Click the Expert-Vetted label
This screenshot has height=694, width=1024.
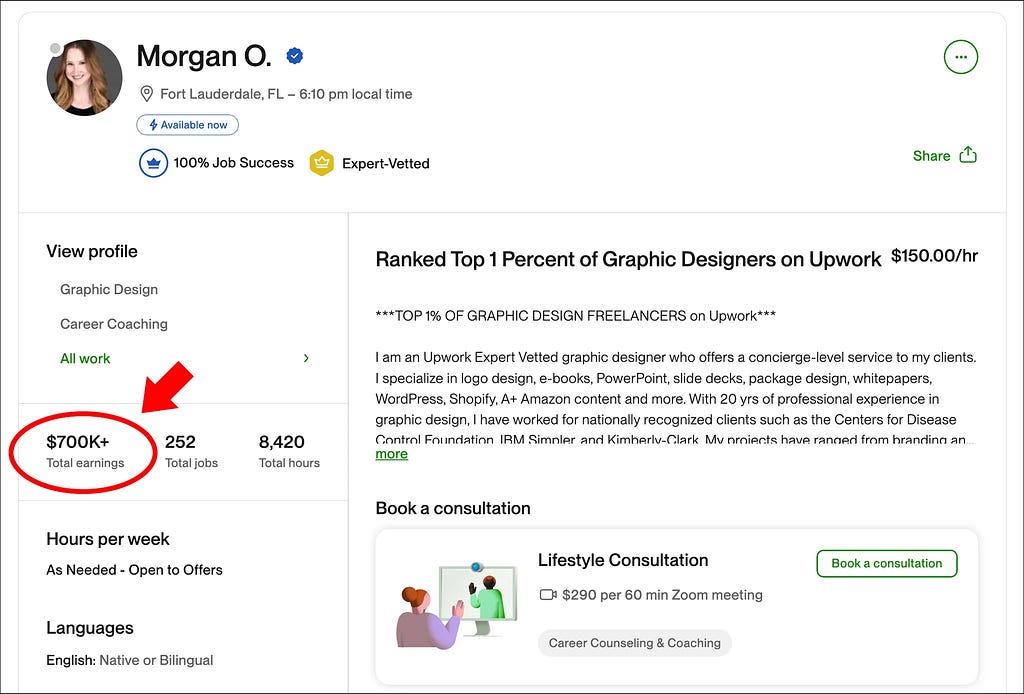point(386,164)
